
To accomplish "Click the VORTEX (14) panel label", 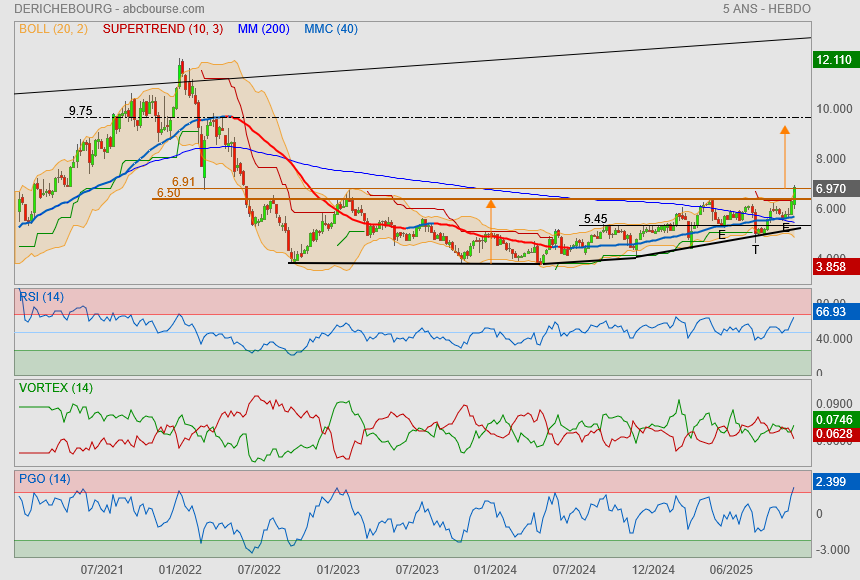I will (56, 387).
